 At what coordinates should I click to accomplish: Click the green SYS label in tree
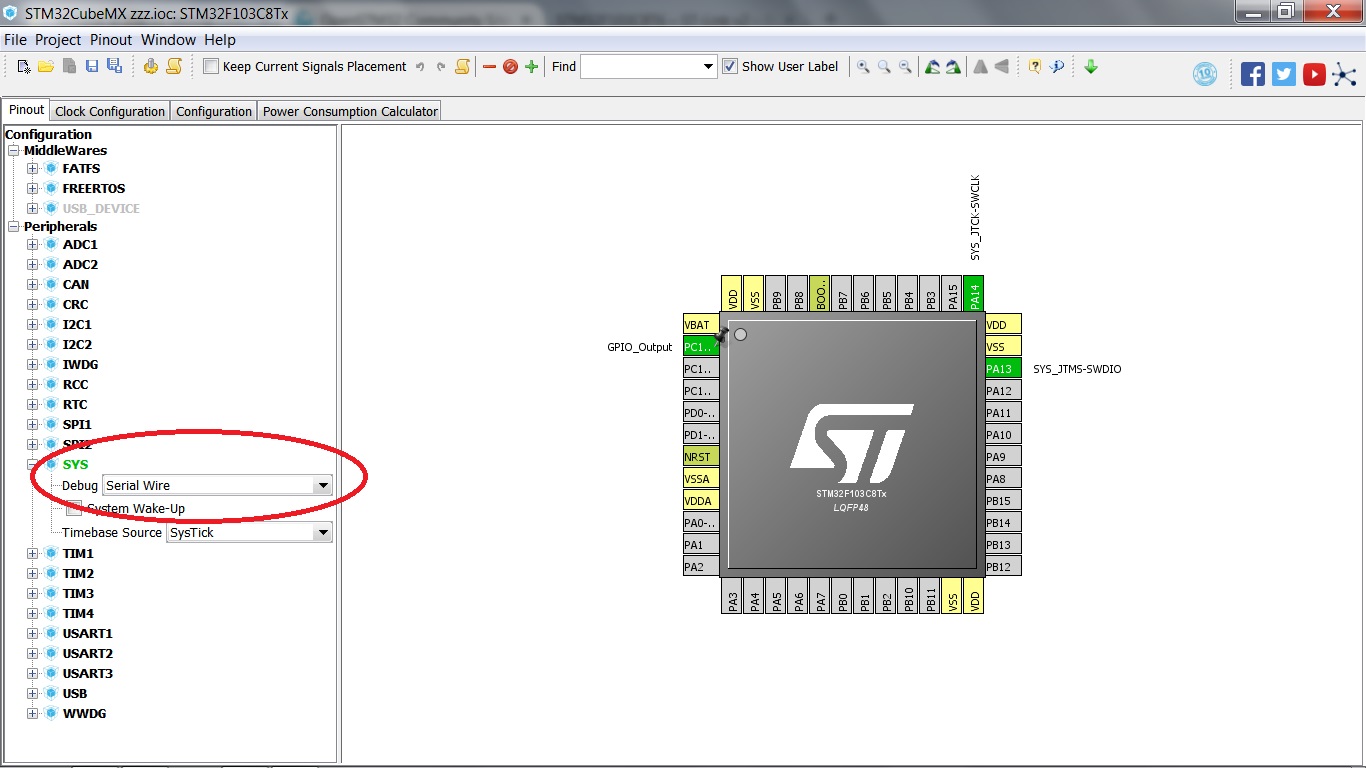[x=75, y=464]
